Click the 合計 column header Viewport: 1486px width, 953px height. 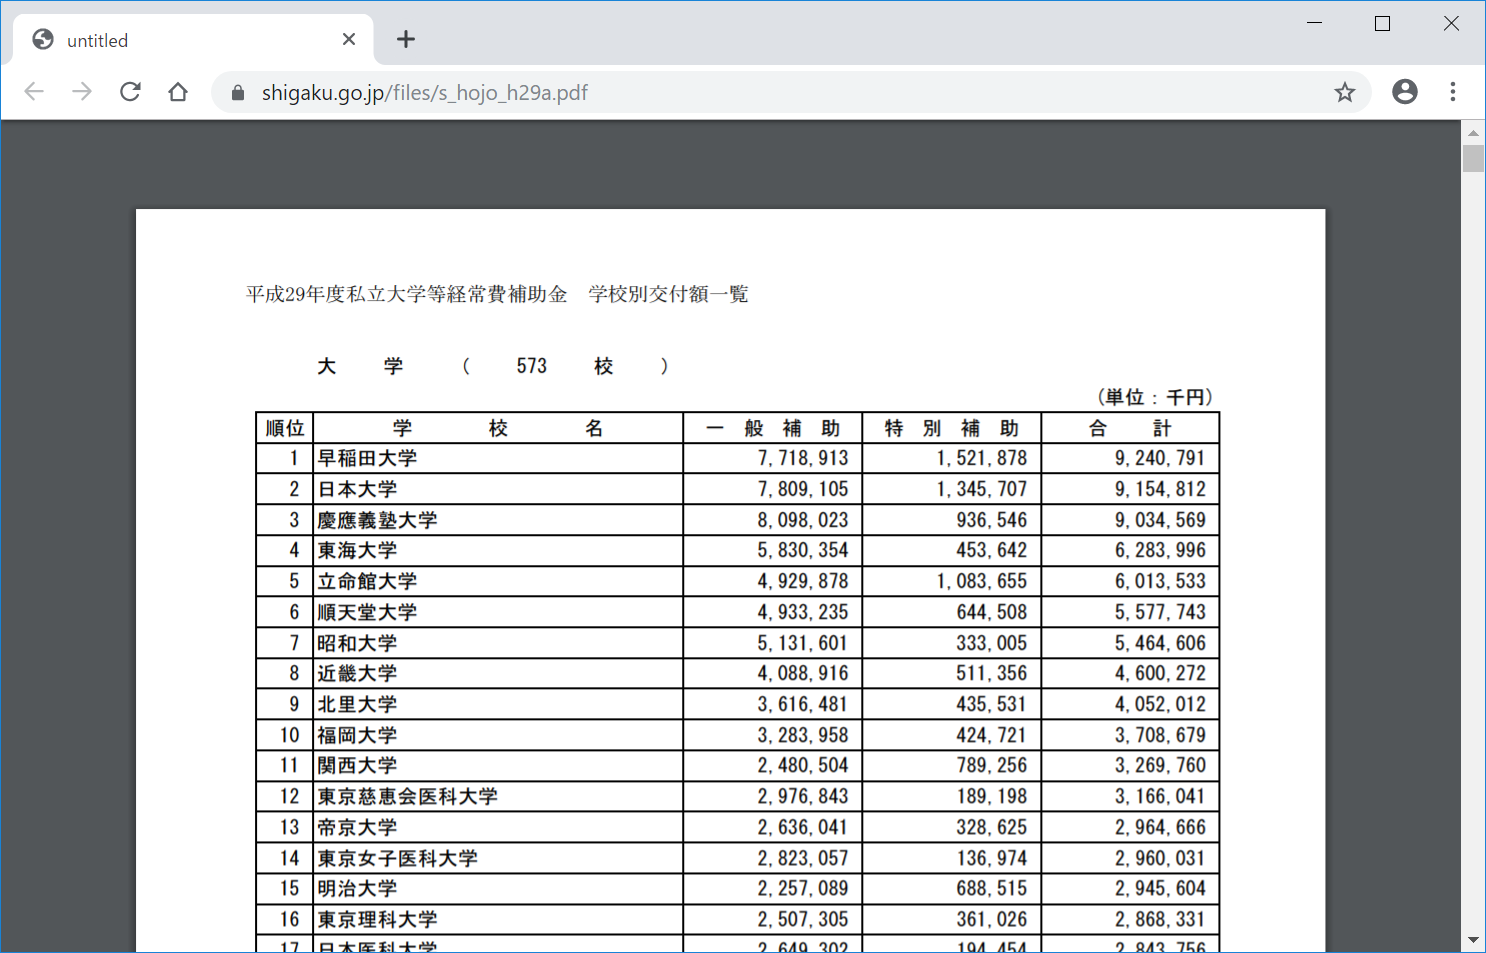1130,428
